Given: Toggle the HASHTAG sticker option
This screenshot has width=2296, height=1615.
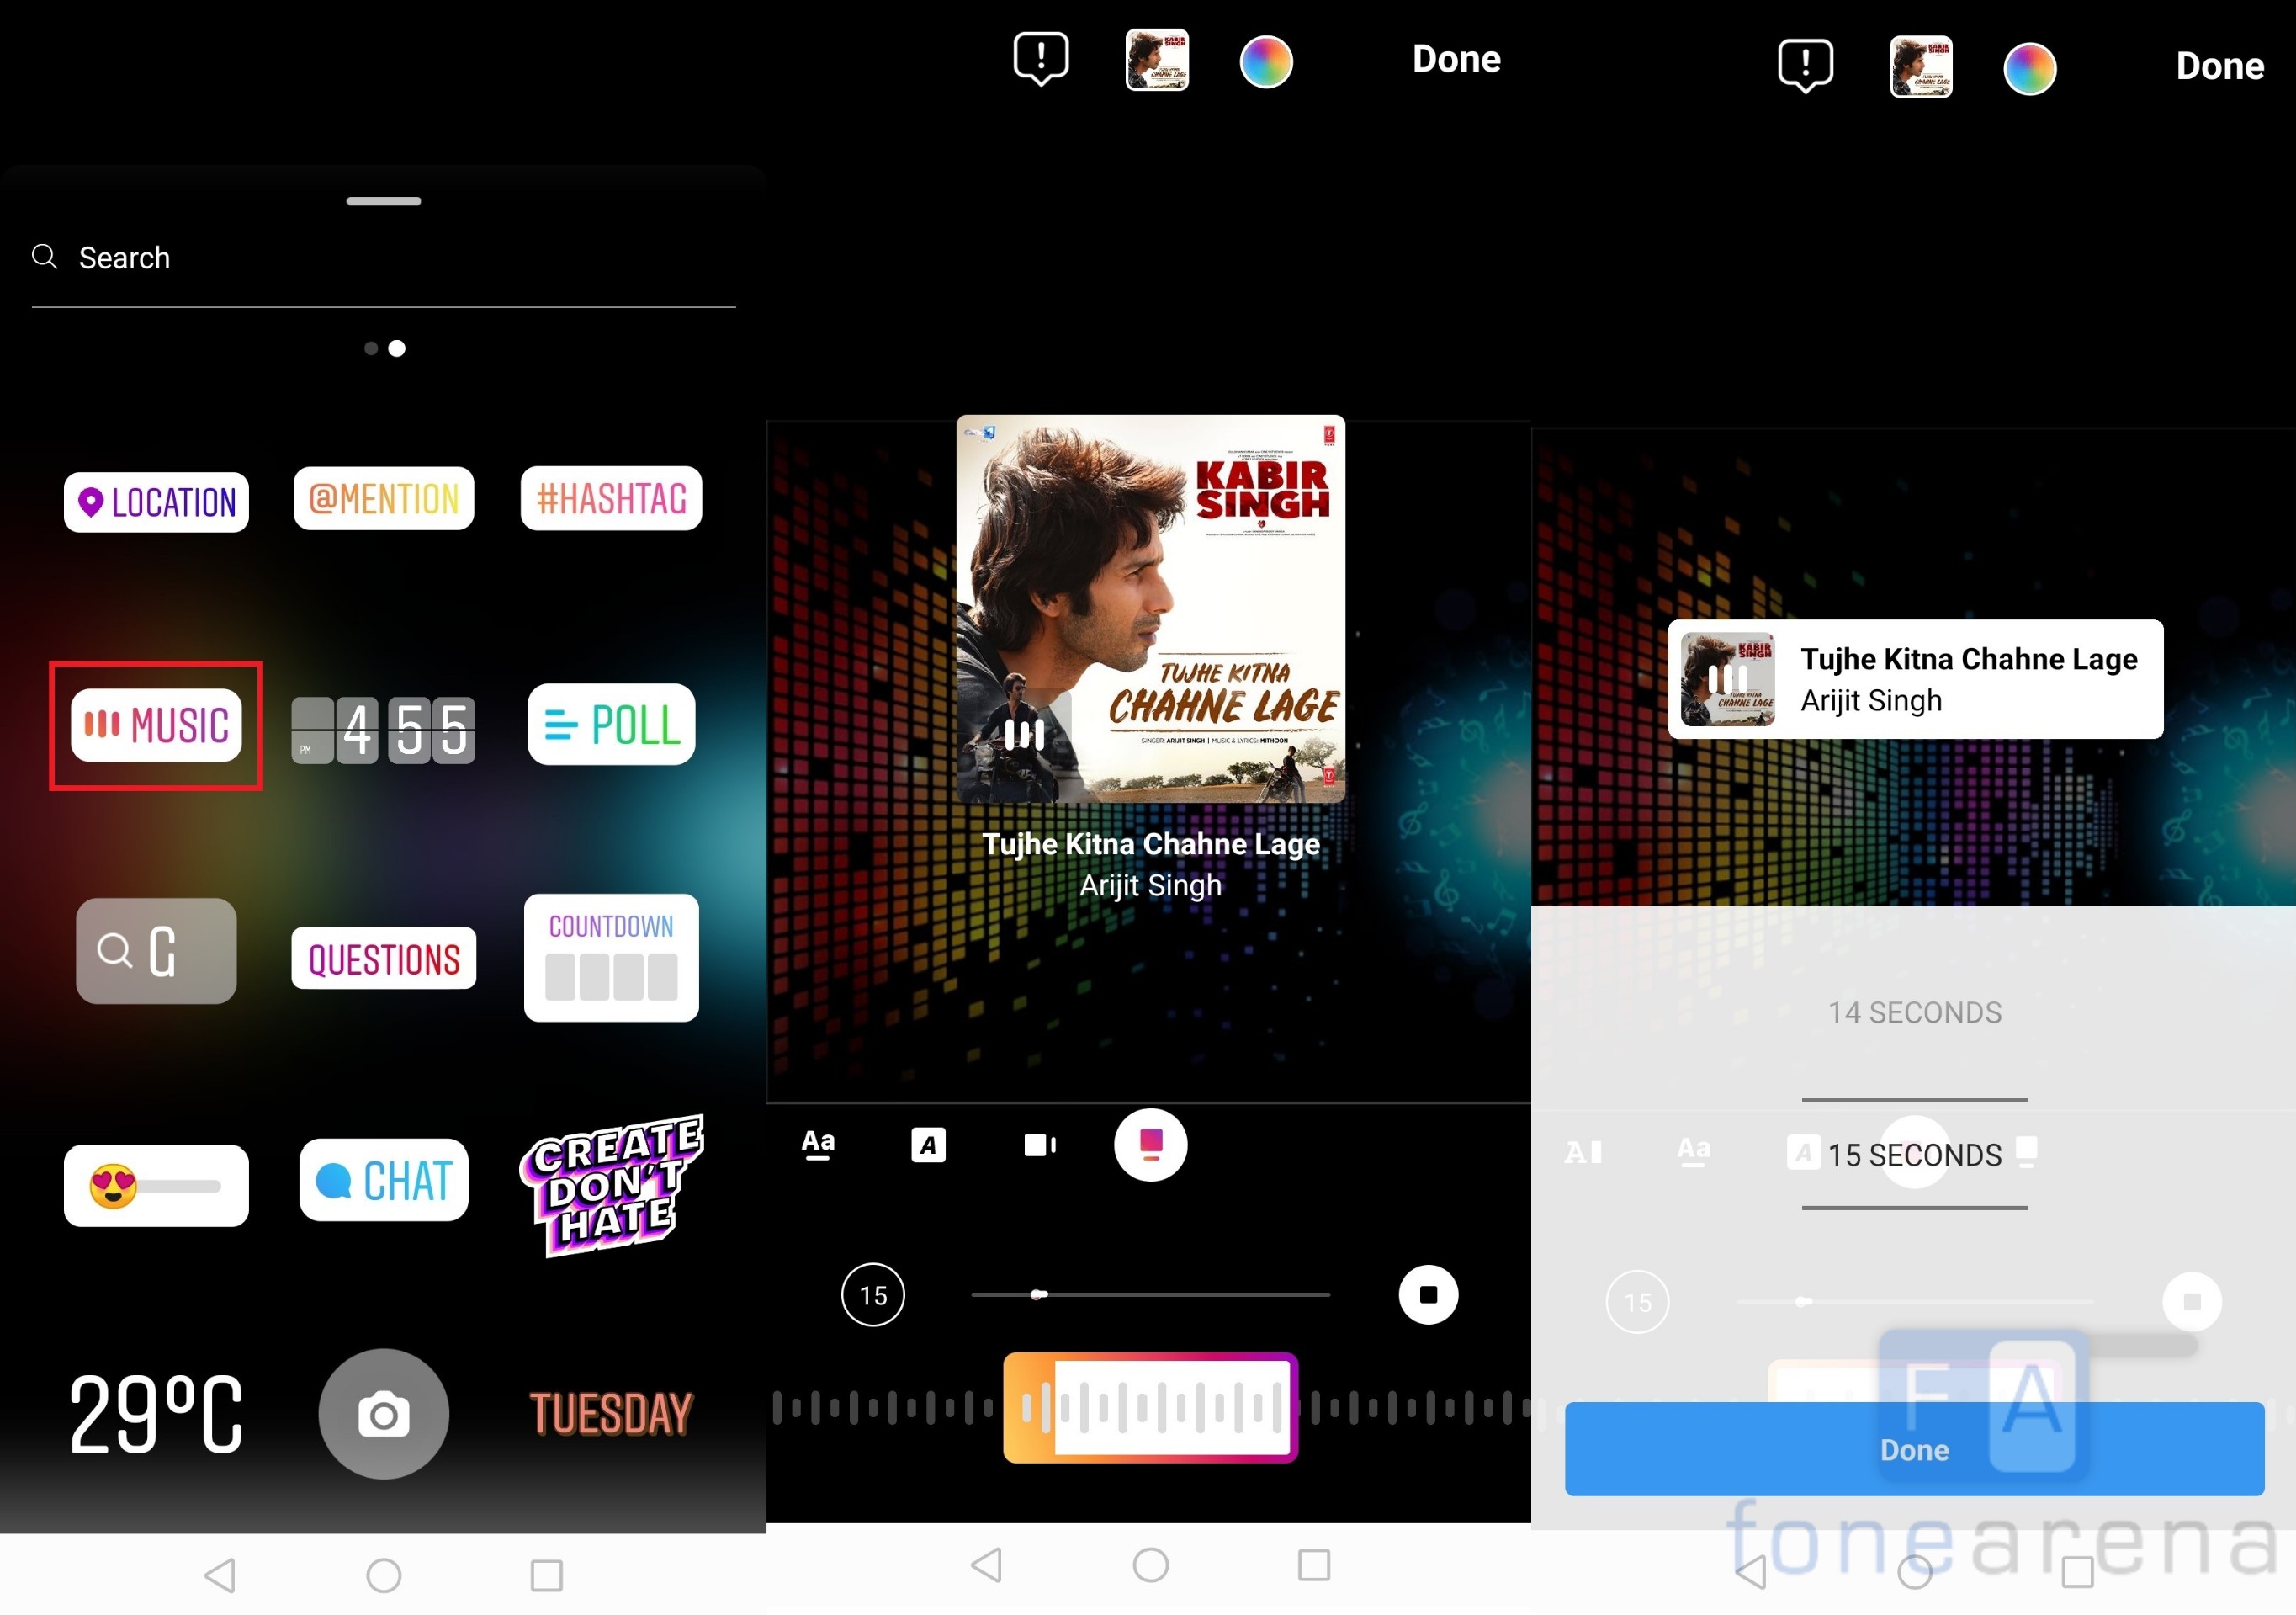Looking at the screenshot, I should tap(610, 502).
